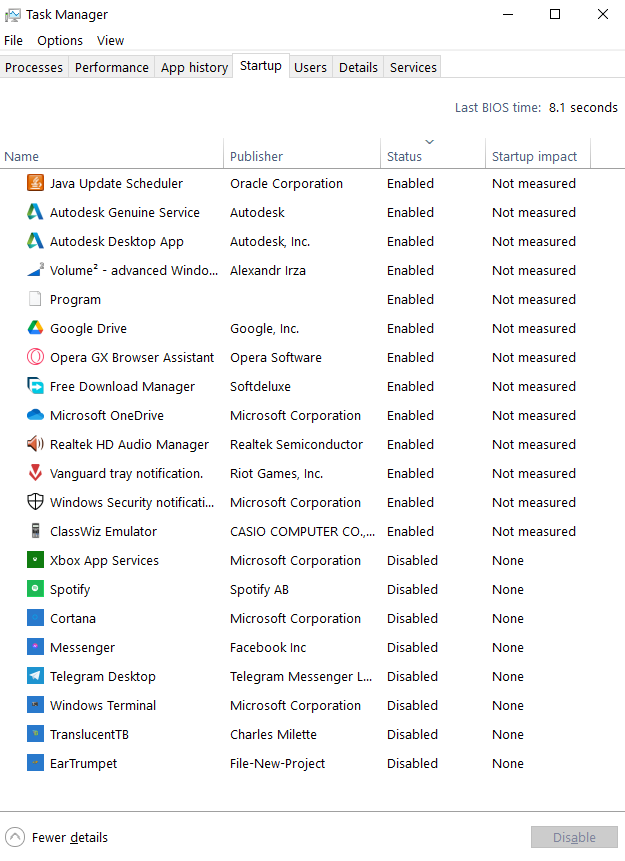Click the Volume² app icon
This screenshot has width=625, height=861.
[x=35, y=270]
